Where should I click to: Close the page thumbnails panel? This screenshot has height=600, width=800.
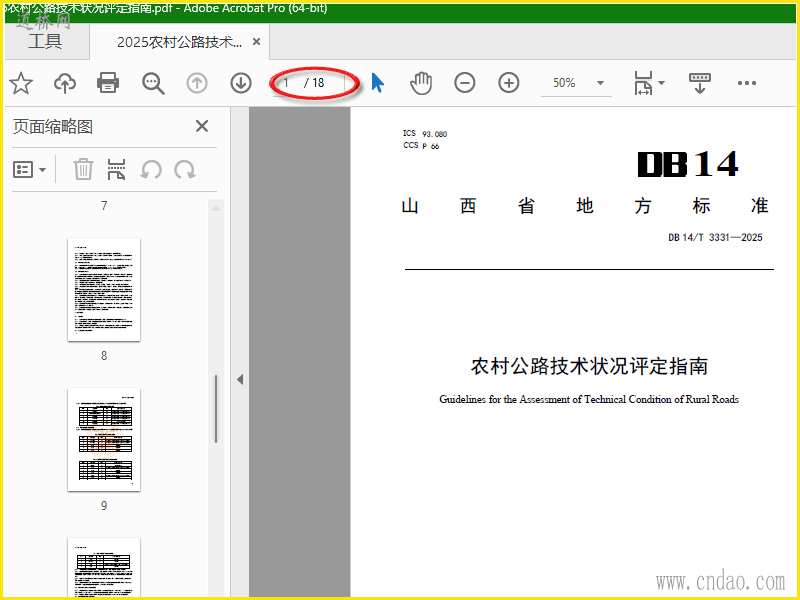[202, 126]
